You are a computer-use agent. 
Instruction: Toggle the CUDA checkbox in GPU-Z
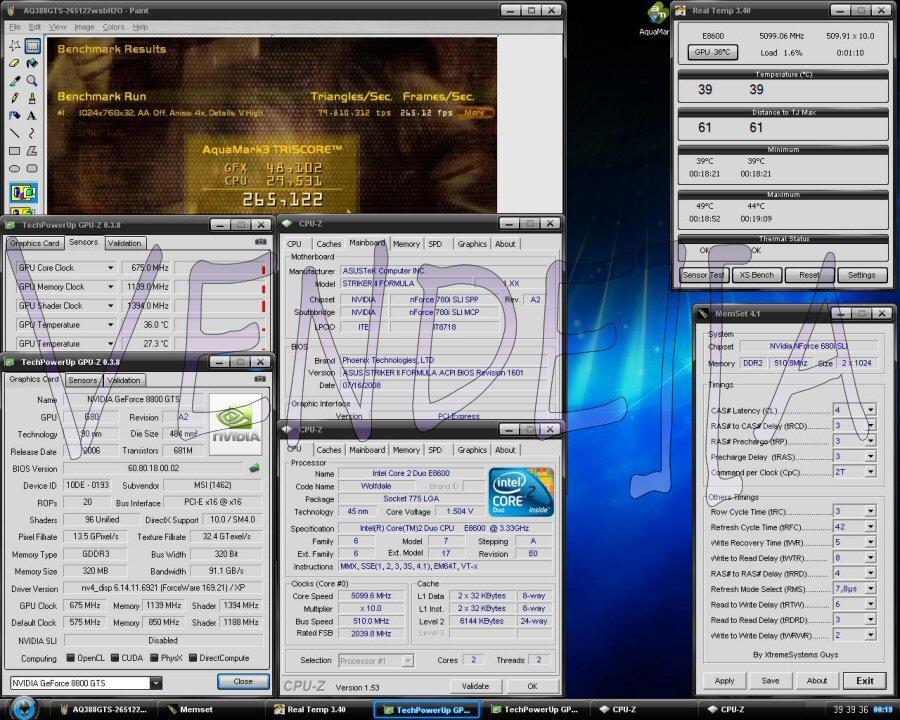coord(115,658)
